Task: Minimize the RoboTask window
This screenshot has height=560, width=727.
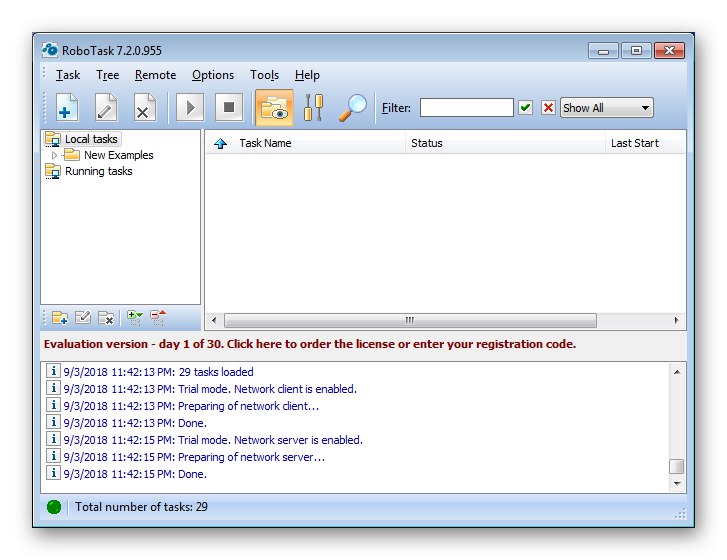Action: [603, 51]
